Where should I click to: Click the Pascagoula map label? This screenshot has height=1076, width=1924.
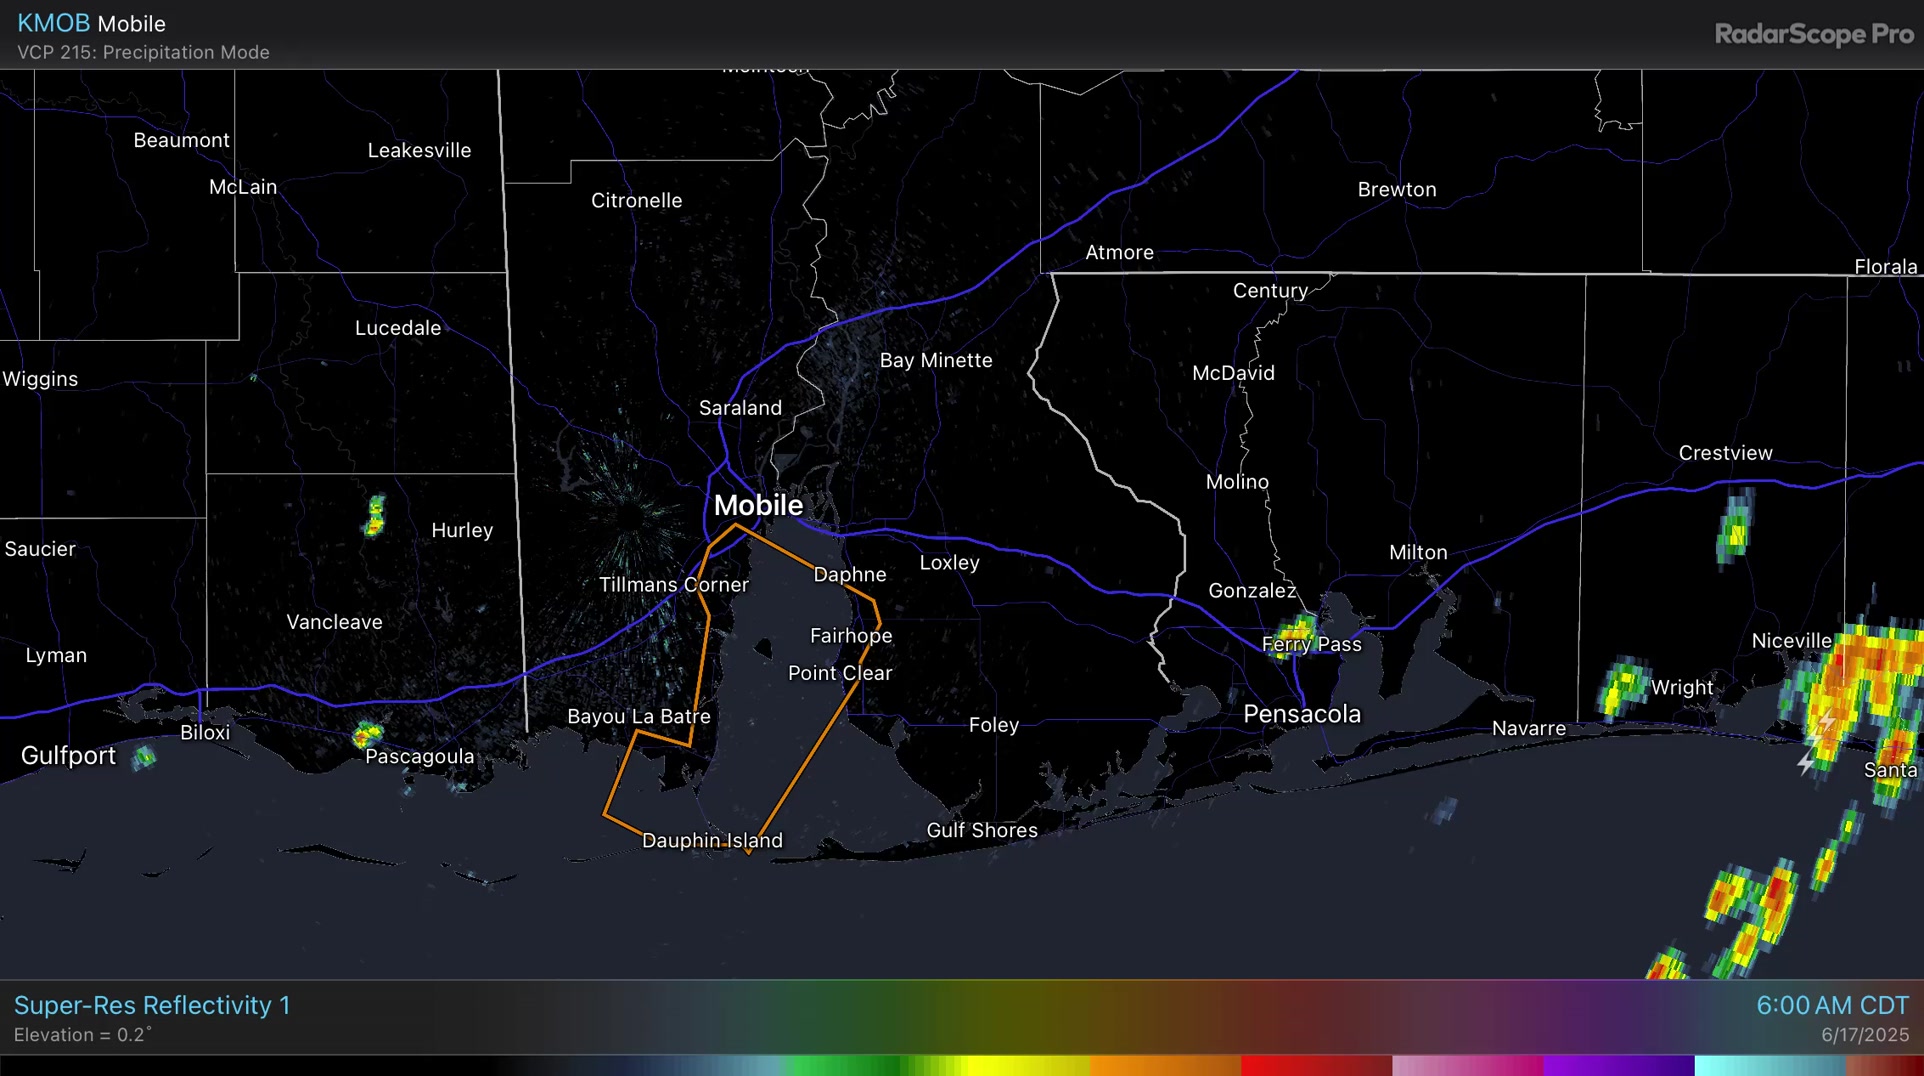[420, 757]
